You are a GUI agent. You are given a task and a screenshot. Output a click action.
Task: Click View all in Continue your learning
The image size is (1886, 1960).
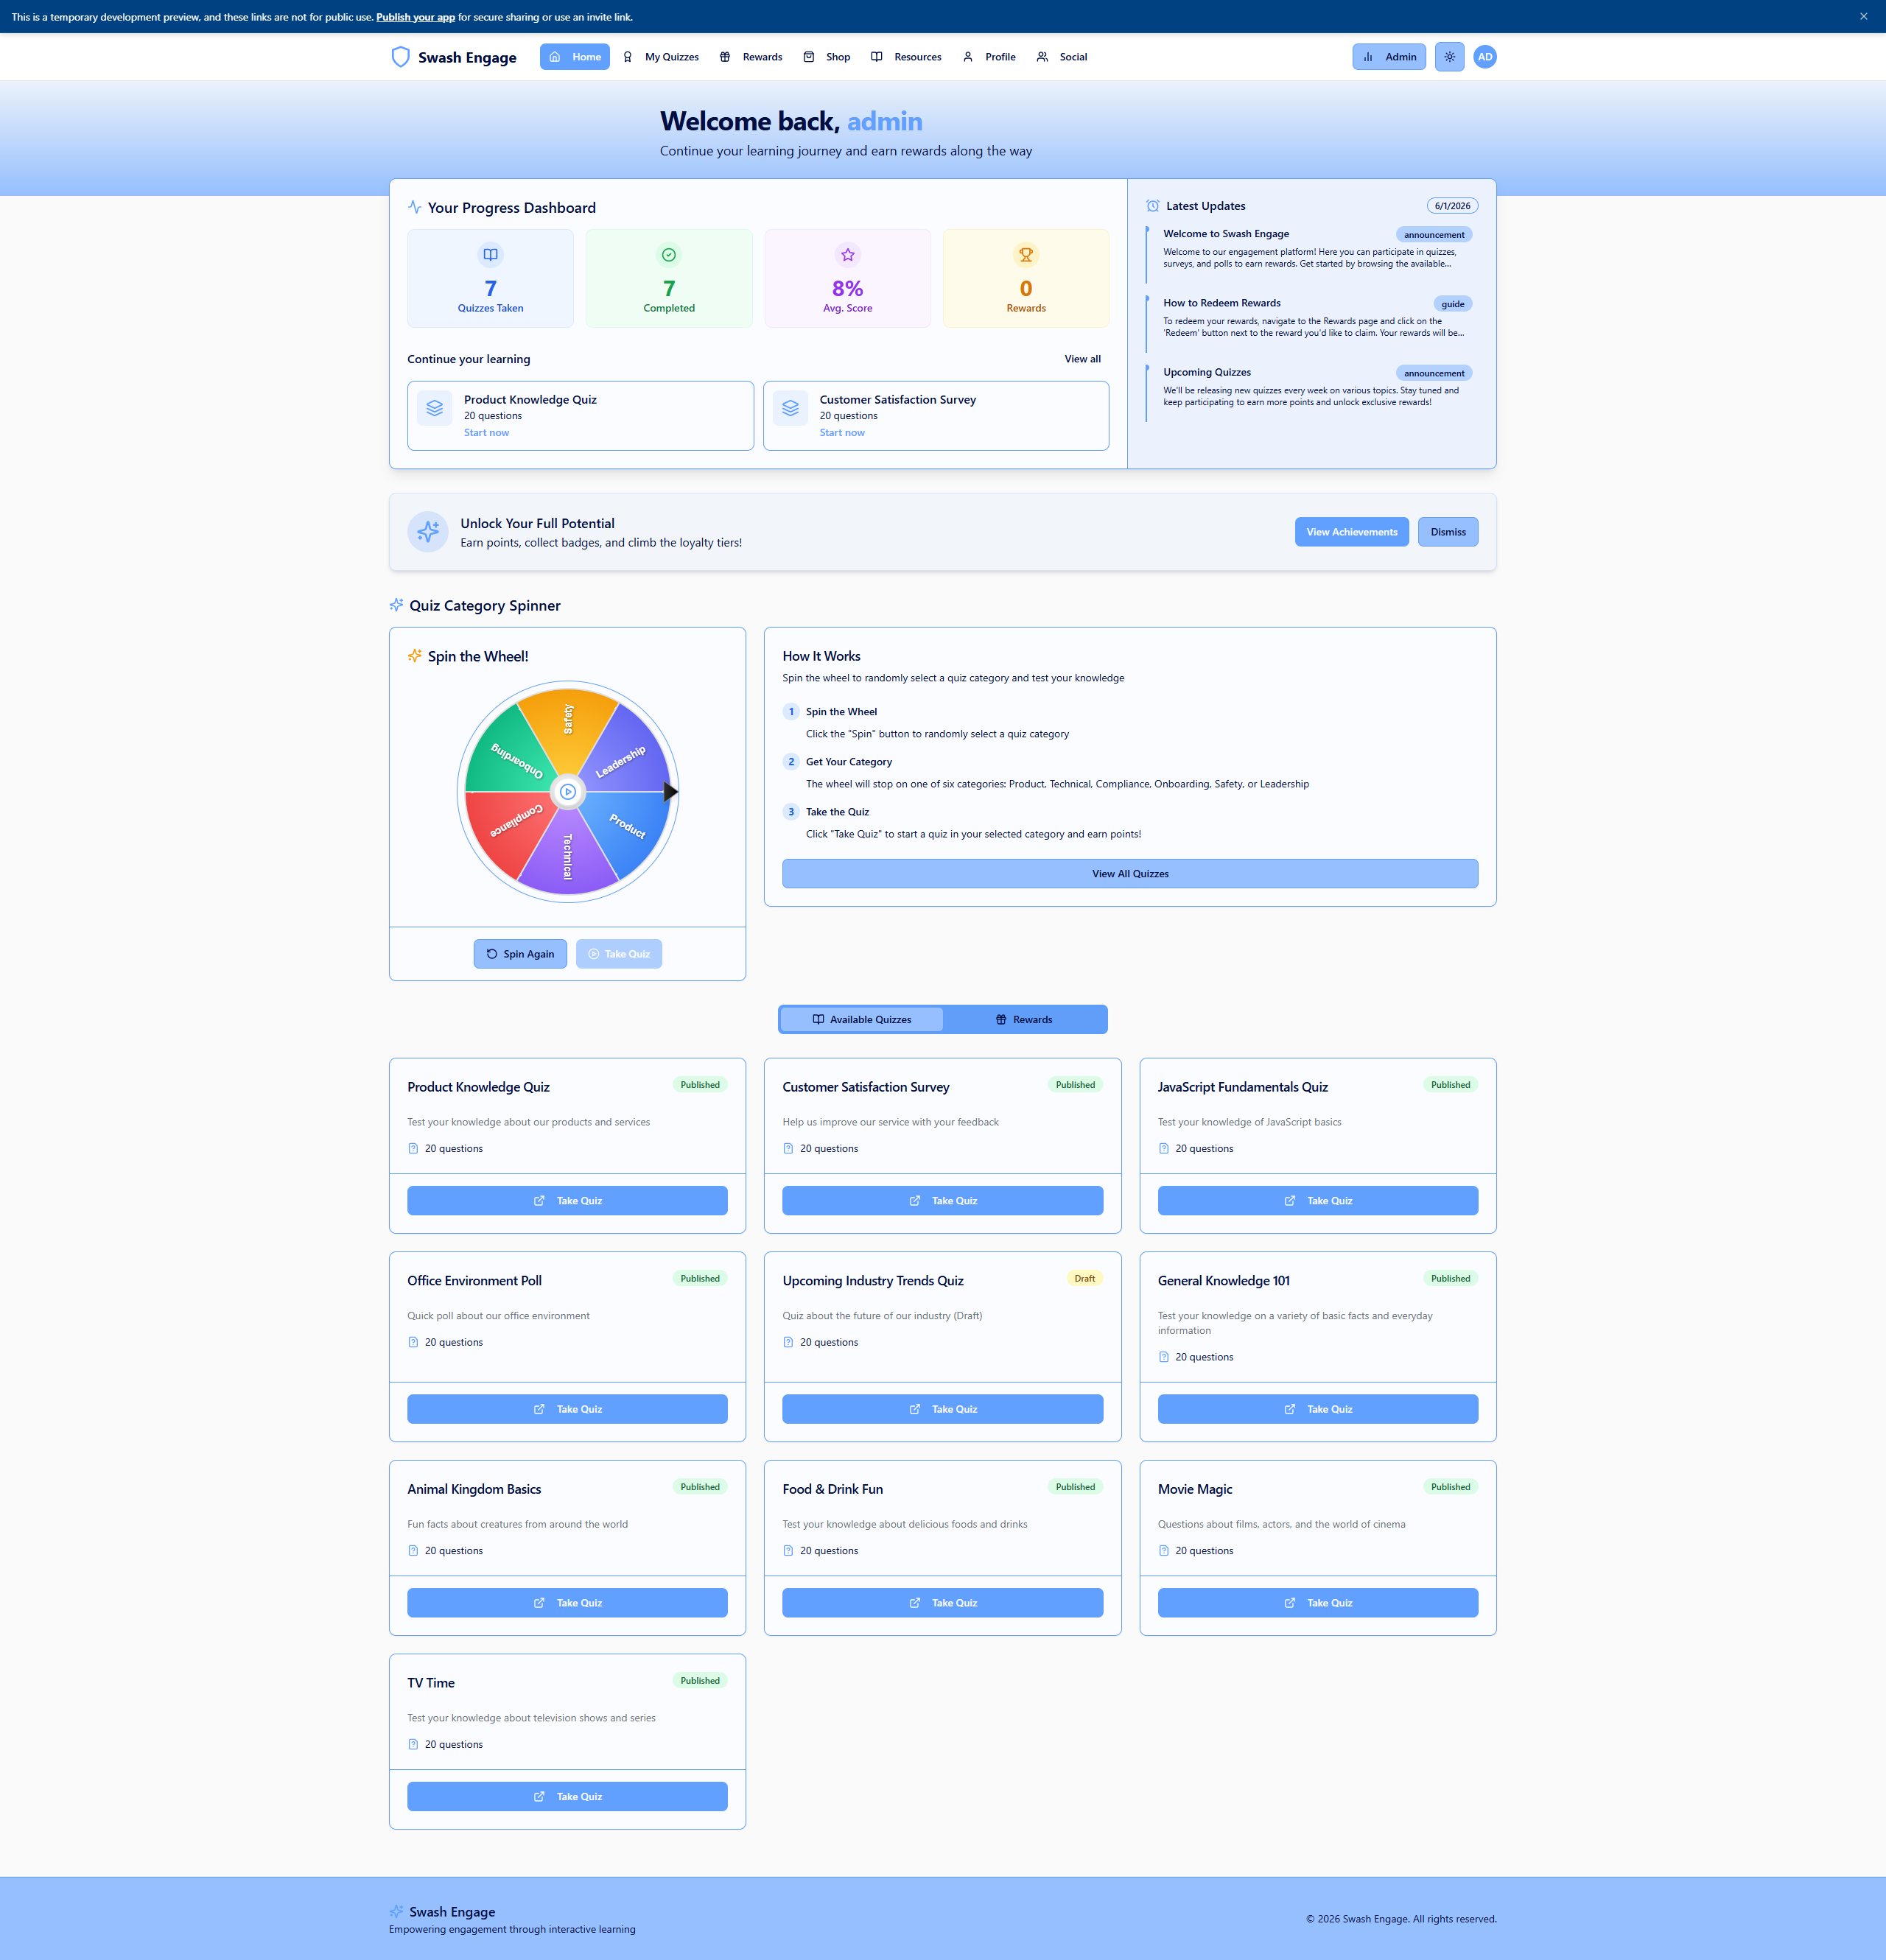(1082, 359)
